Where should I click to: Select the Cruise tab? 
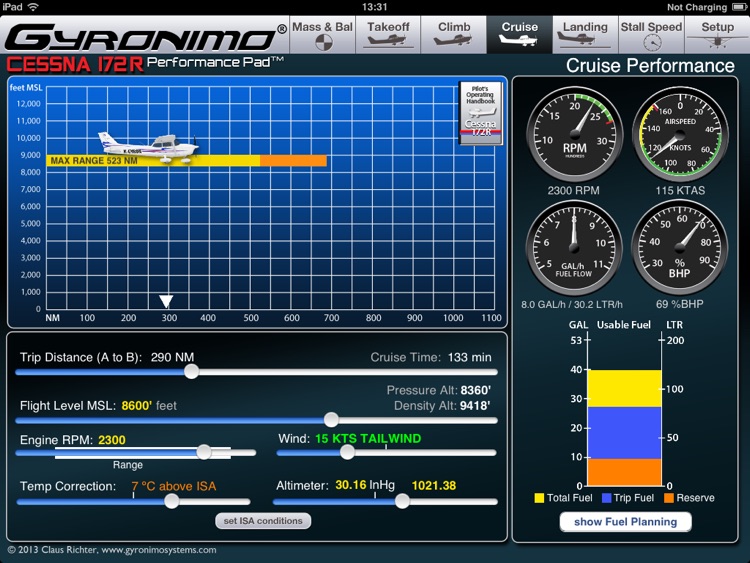[x=519, y=34]
